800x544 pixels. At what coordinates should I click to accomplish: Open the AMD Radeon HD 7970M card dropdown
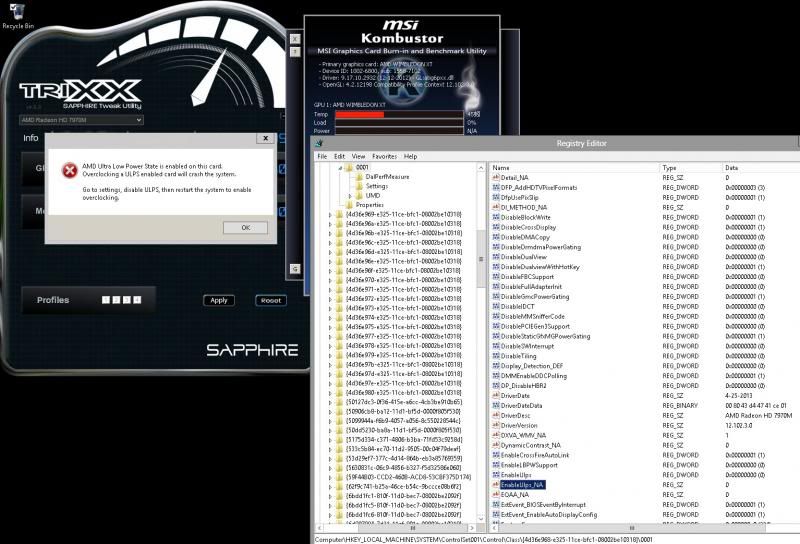click(x=82, y=120)
